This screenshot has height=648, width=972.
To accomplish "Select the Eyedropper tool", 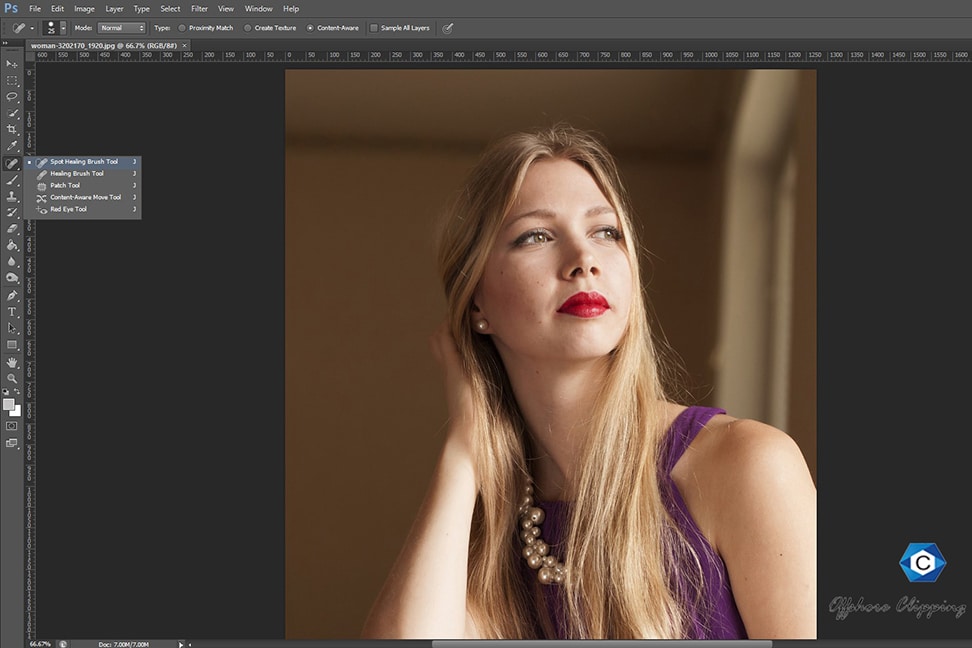I will 12,146.
